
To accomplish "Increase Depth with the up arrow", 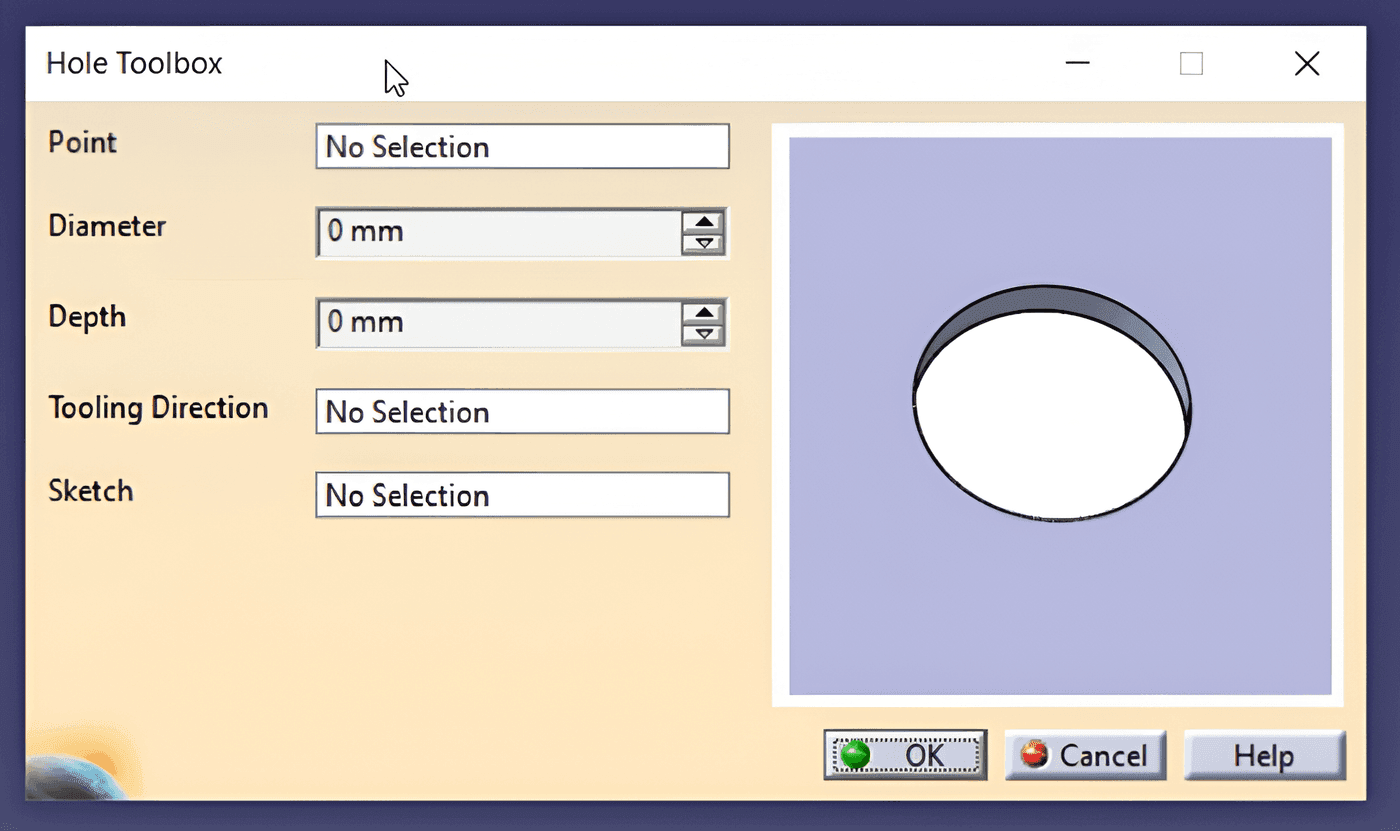I will coord(704,312).
